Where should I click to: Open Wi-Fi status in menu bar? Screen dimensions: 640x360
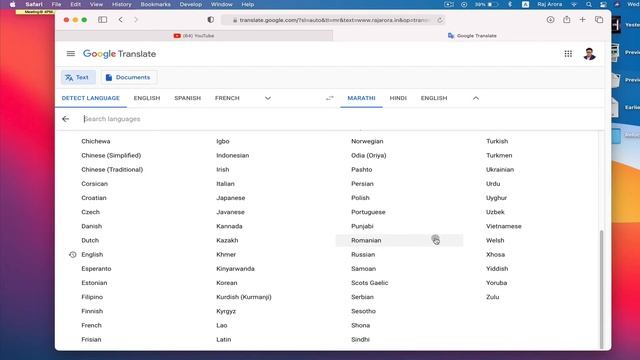574,4
